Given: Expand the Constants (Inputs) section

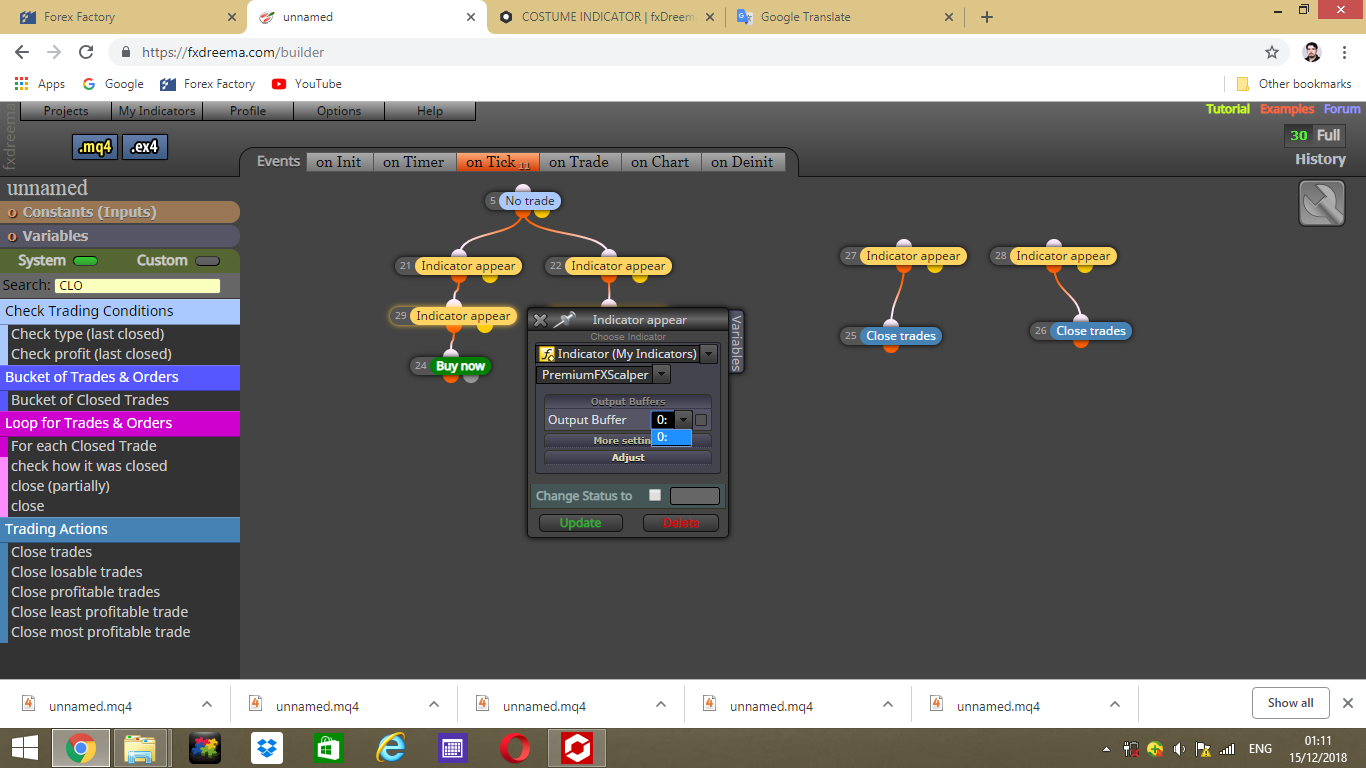Looking at the screenshot, I should pyautogui.click(x=120, y=212).
